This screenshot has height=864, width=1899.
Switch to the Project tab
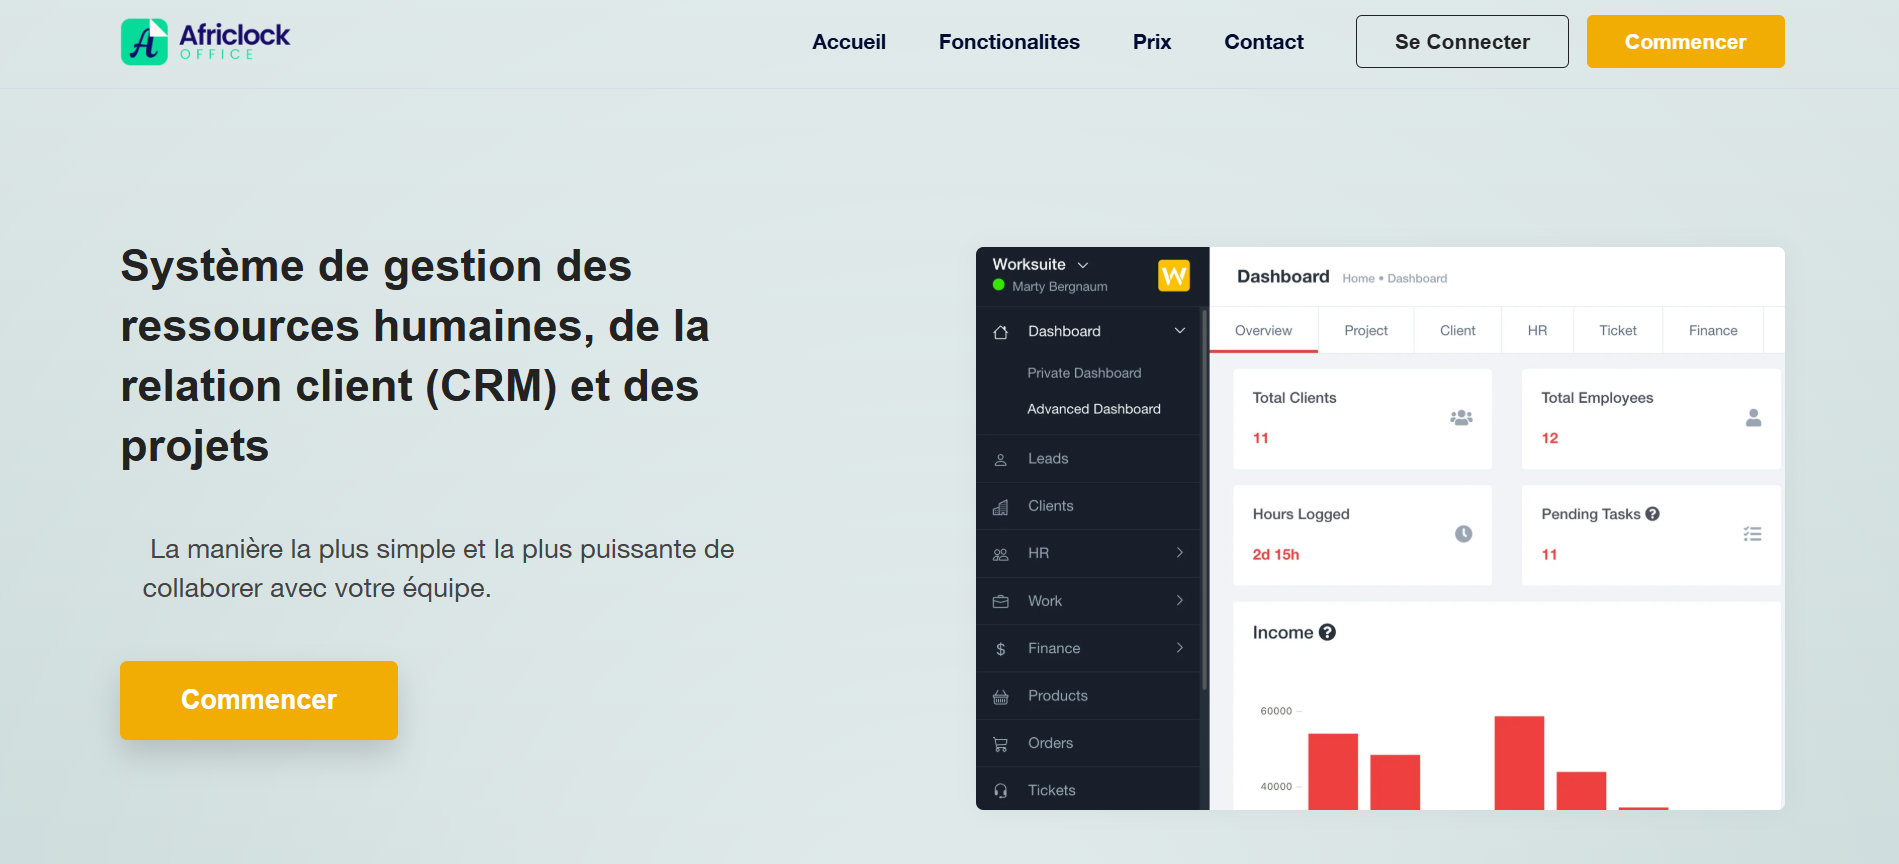pyautogui.click(x=1365, y=331)
